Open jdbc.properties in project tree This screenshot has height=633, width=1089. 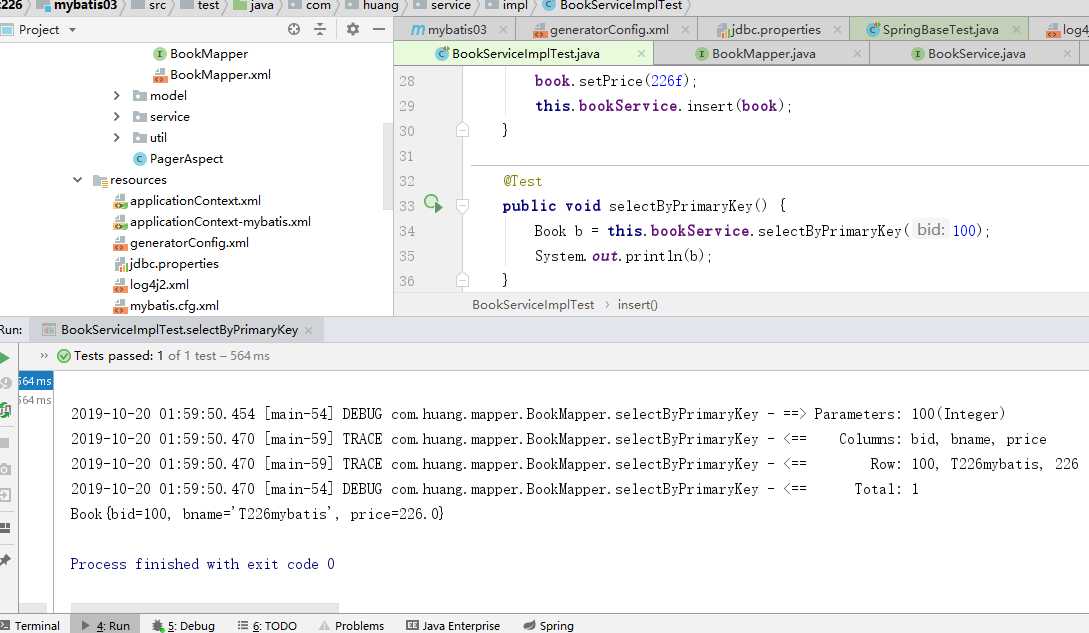[166, 263]
